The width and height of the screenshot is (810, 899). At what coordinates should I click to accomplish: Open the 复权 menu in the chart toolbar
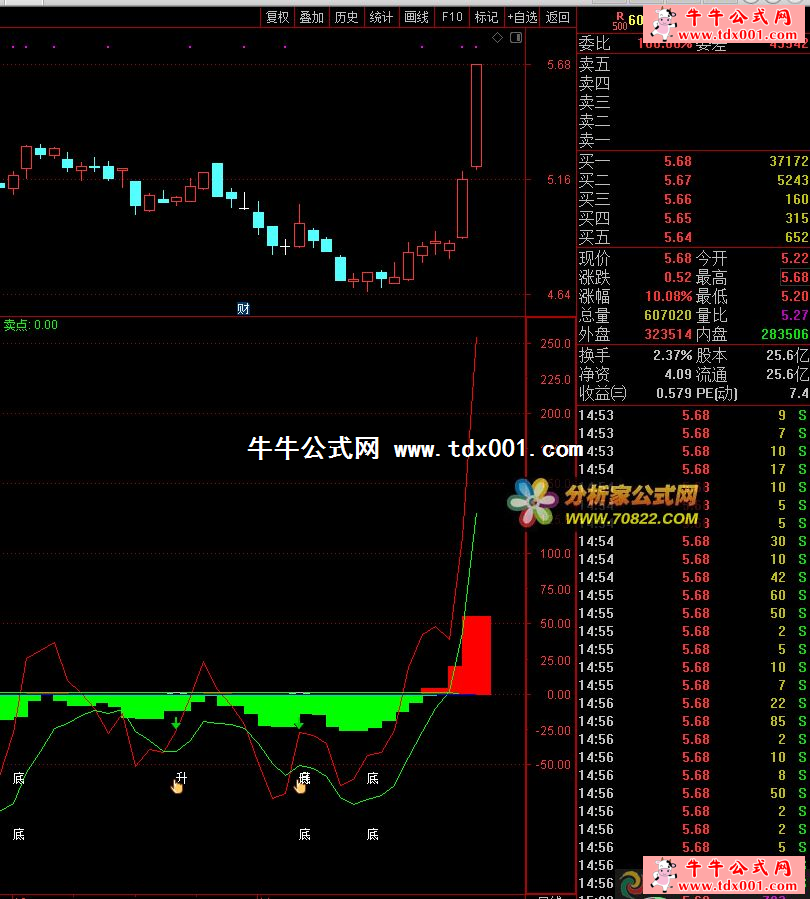coord(277,18)
